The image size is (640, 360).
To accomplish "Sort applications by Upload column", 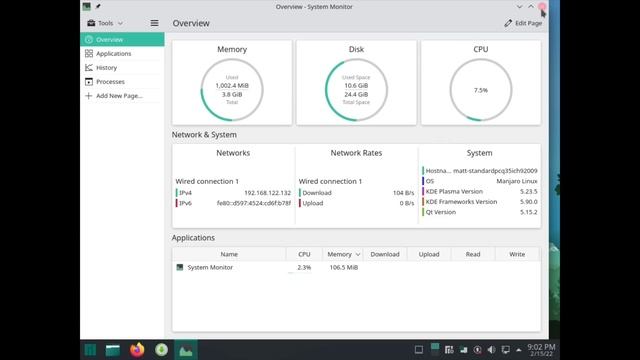I will tap(429, 254).
